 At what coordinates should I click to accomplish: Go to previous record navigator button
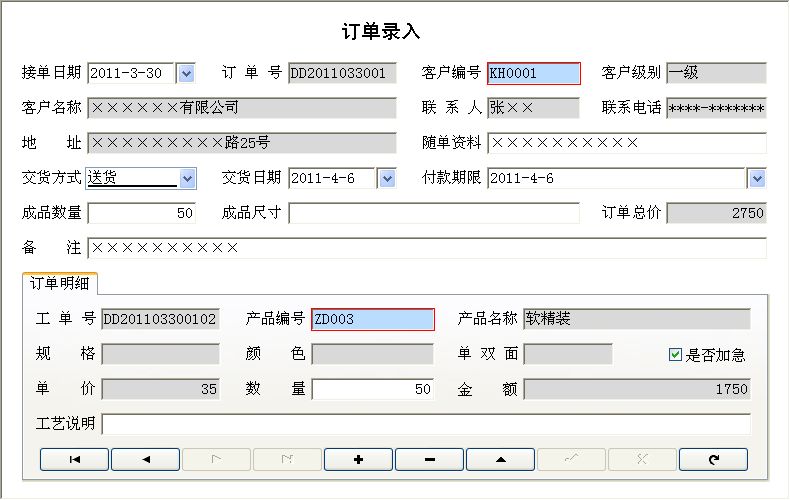pyautogui.click(x=146, y=459)
